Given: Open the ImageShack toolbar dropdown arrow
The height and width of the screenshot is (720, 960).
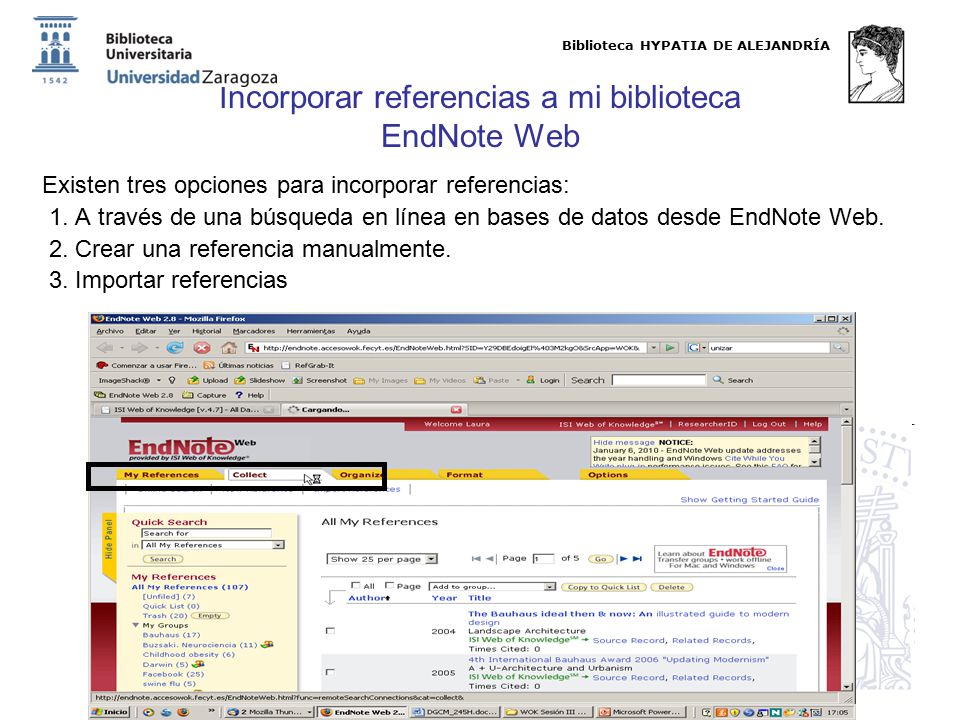Looking at the screenshot, I should [x=159, y=380].
